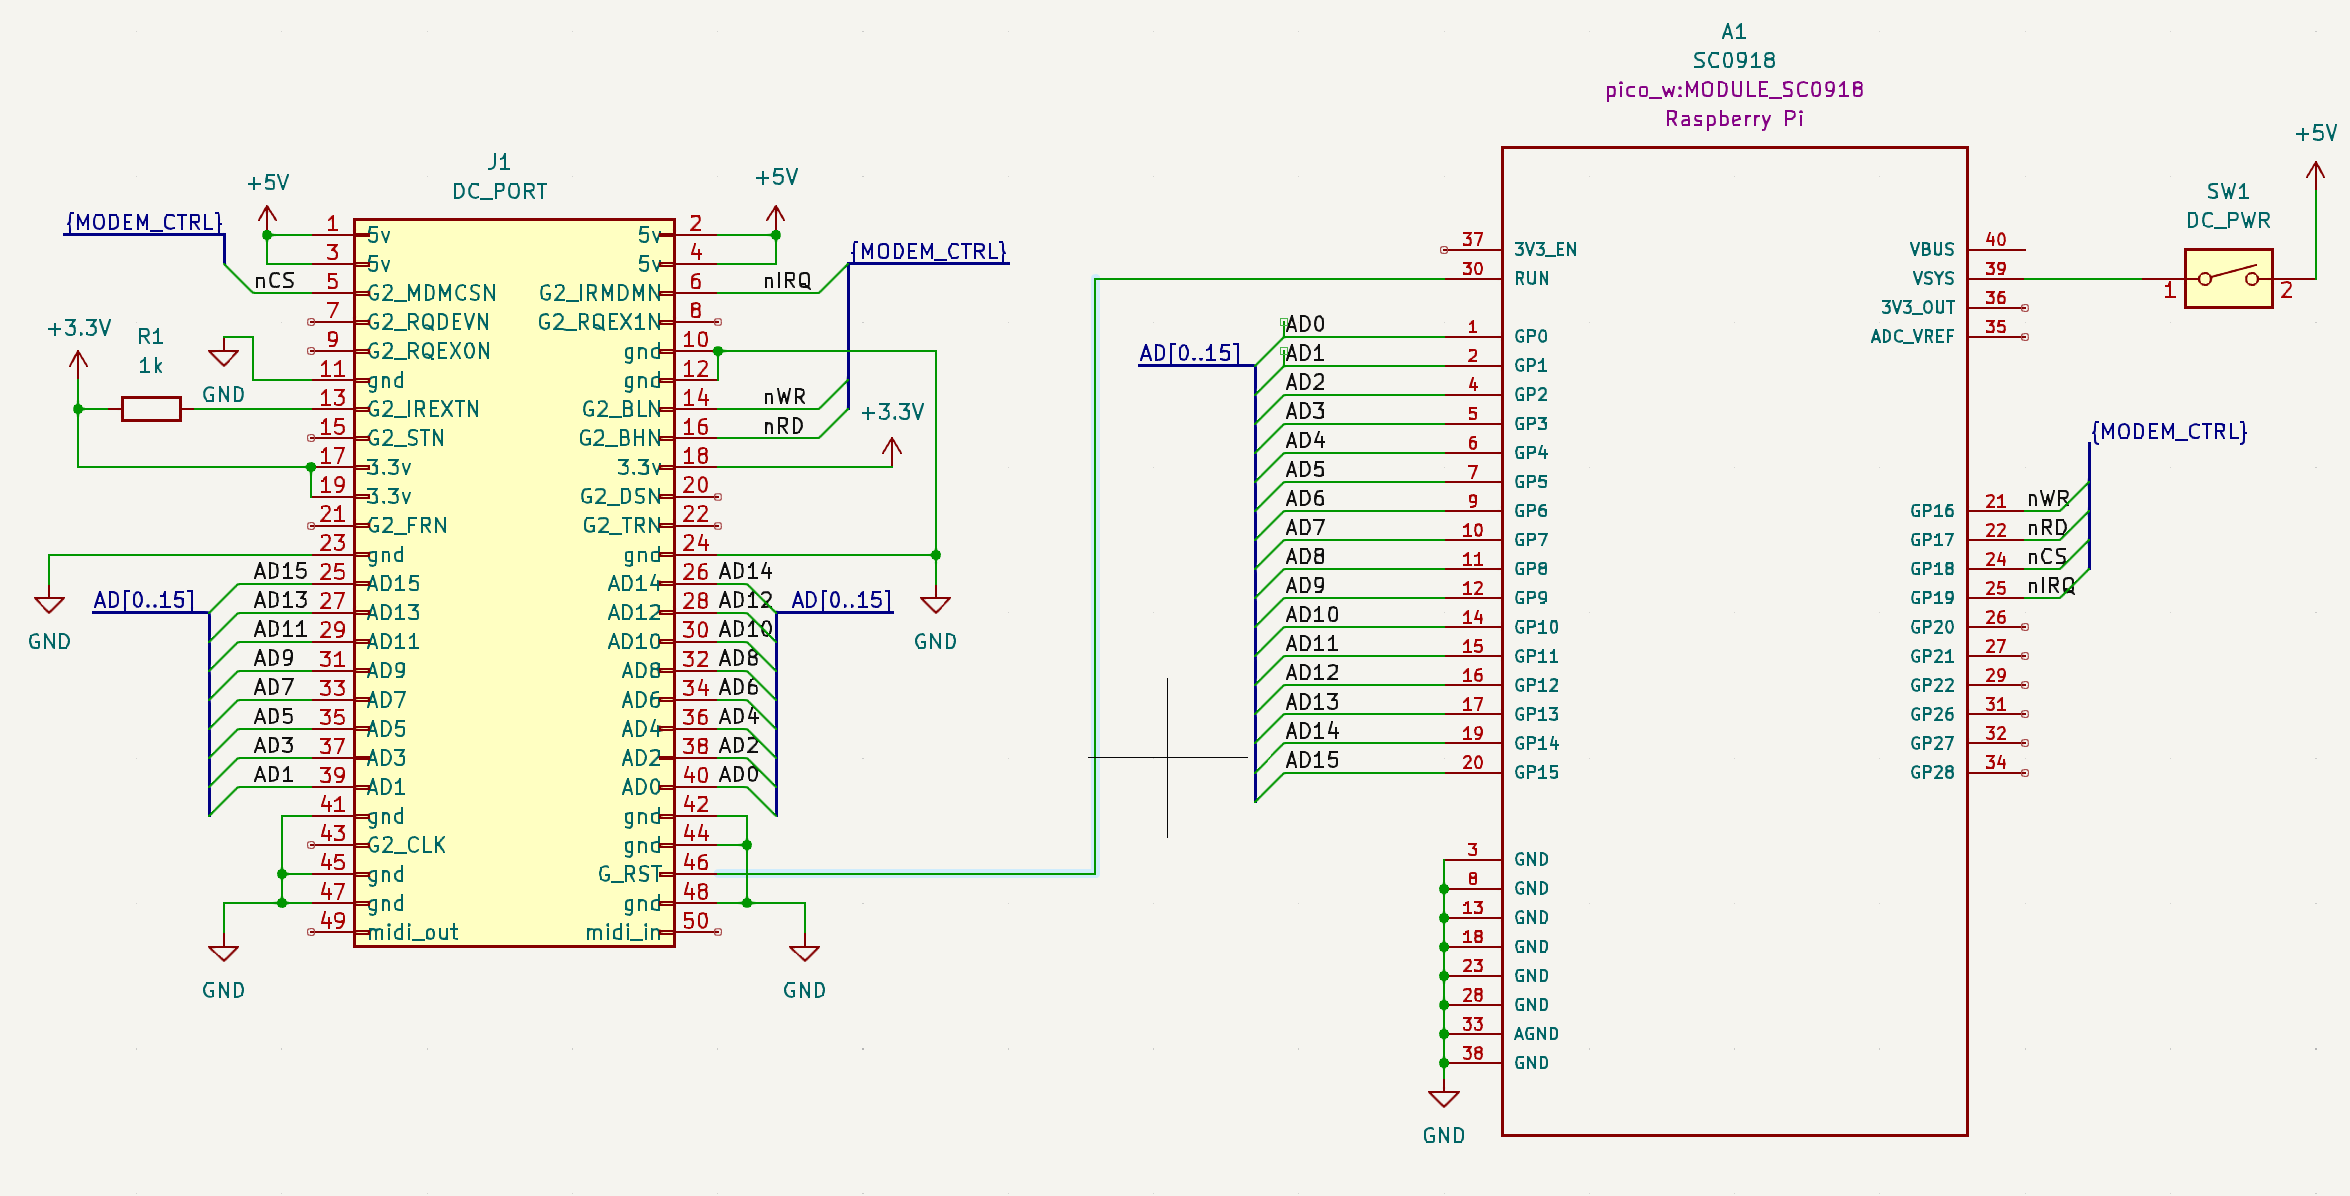Click the AD14 net label at J1 pin 26
The image size is (2350, 1196).
click(x=746, y=572)
